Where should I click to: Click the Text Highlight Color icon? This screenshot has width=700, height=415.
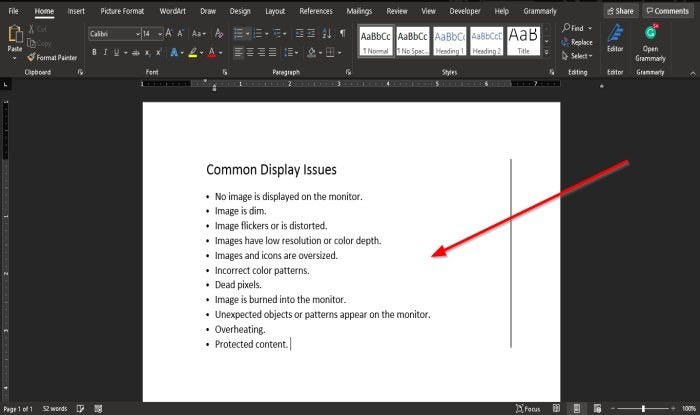[x=192, y=52]
